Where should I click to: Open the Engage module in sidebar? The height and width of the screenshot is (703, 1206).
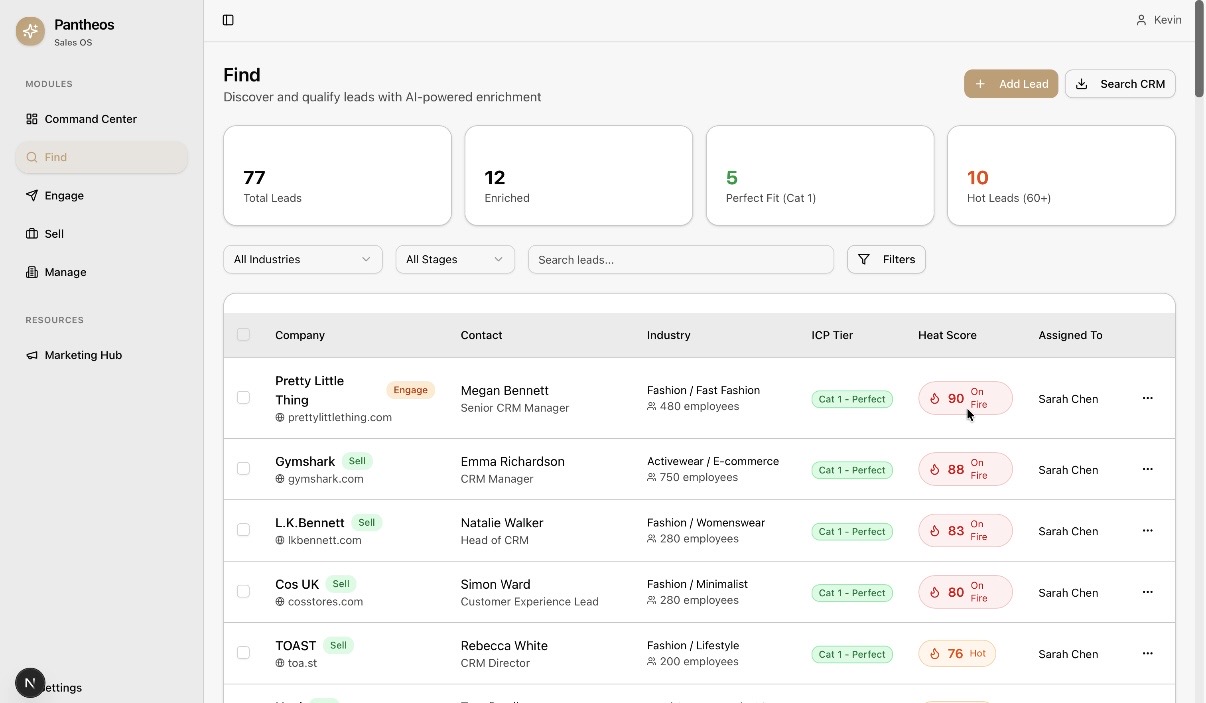click(64, 196)
